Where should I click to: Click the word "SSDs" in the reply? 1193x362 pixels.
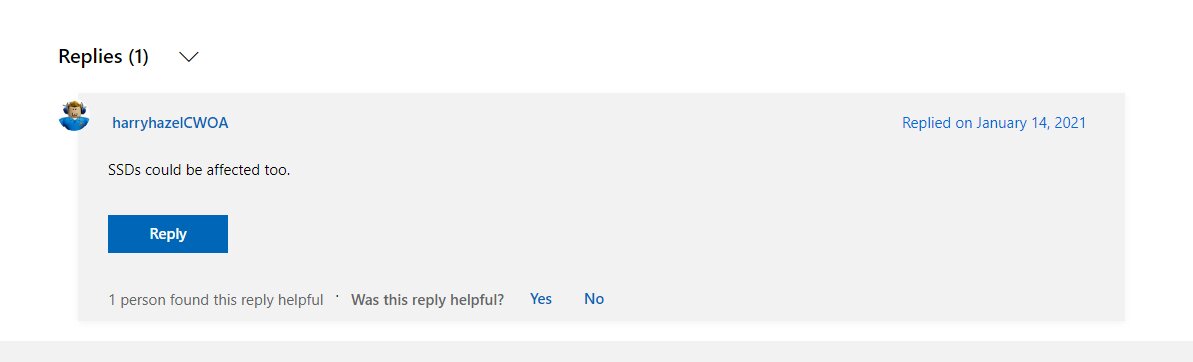tap(125, 170)
